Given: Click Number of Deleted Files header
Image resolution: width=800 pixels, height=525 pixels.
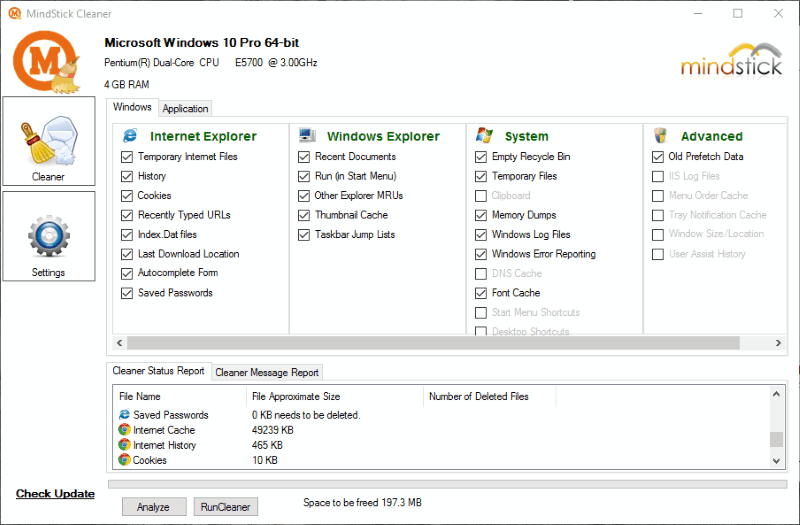Looking at the screenshot, I should coord(489,396).
